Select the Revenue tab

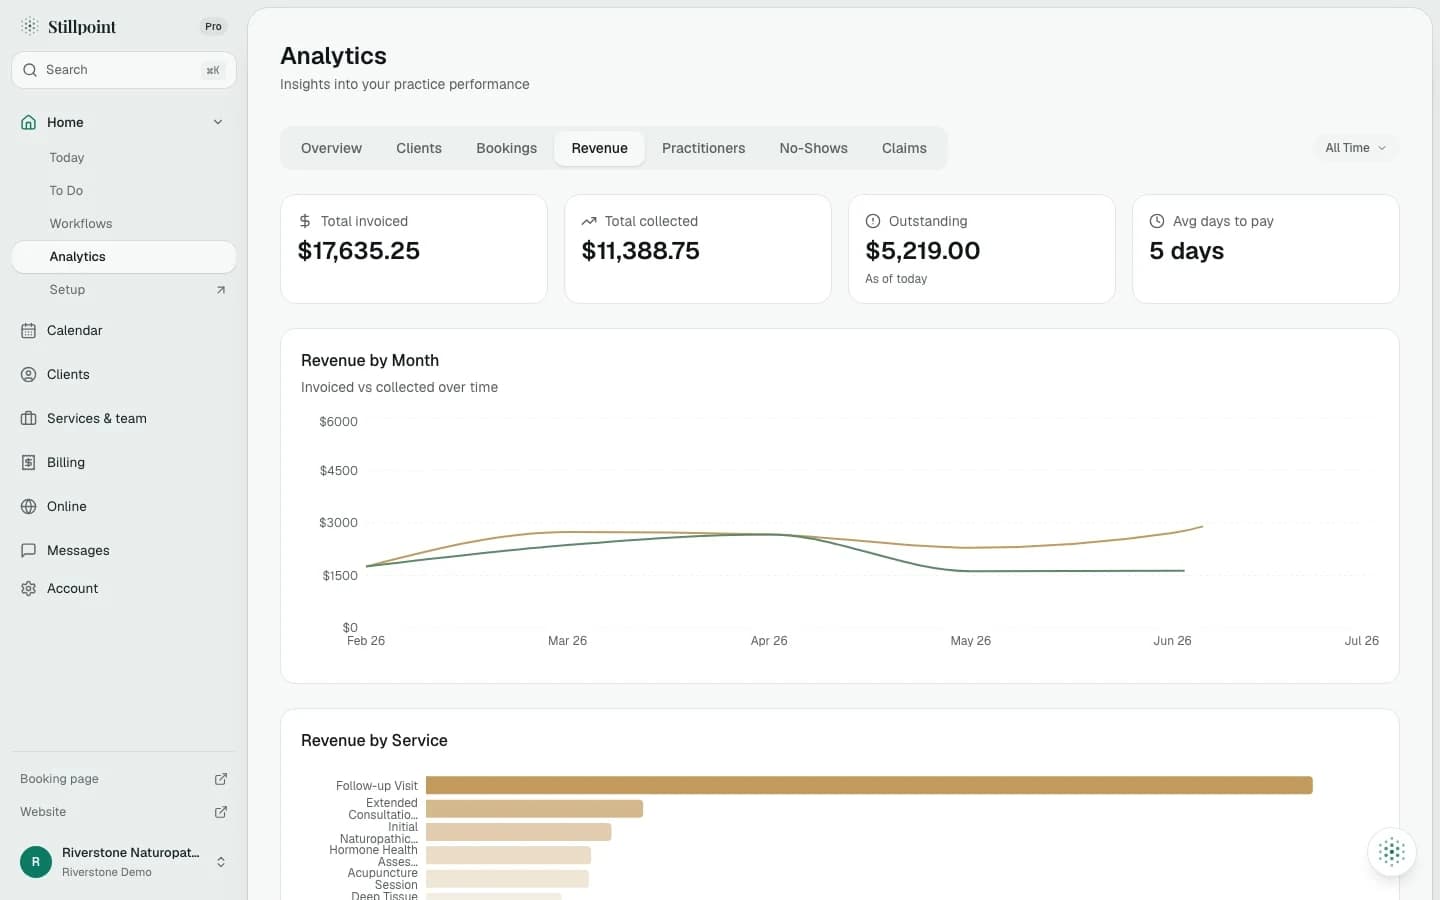600,148
